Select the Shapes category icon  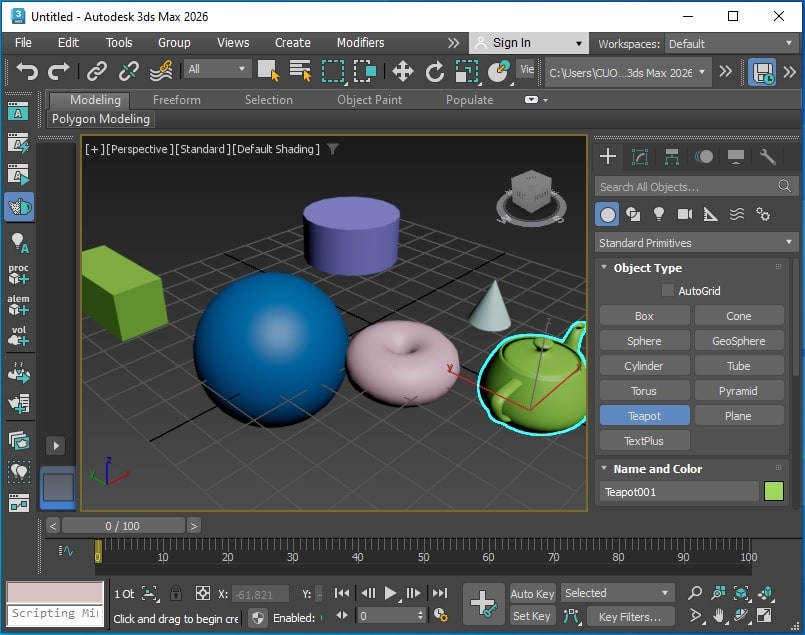pos(633,214)
